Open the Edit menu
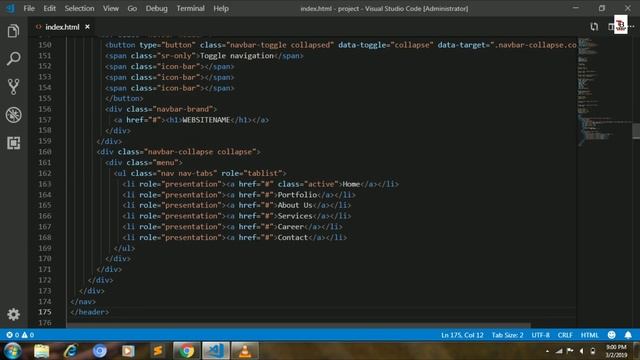The image size is (640, 360). [x=49, y=8]
